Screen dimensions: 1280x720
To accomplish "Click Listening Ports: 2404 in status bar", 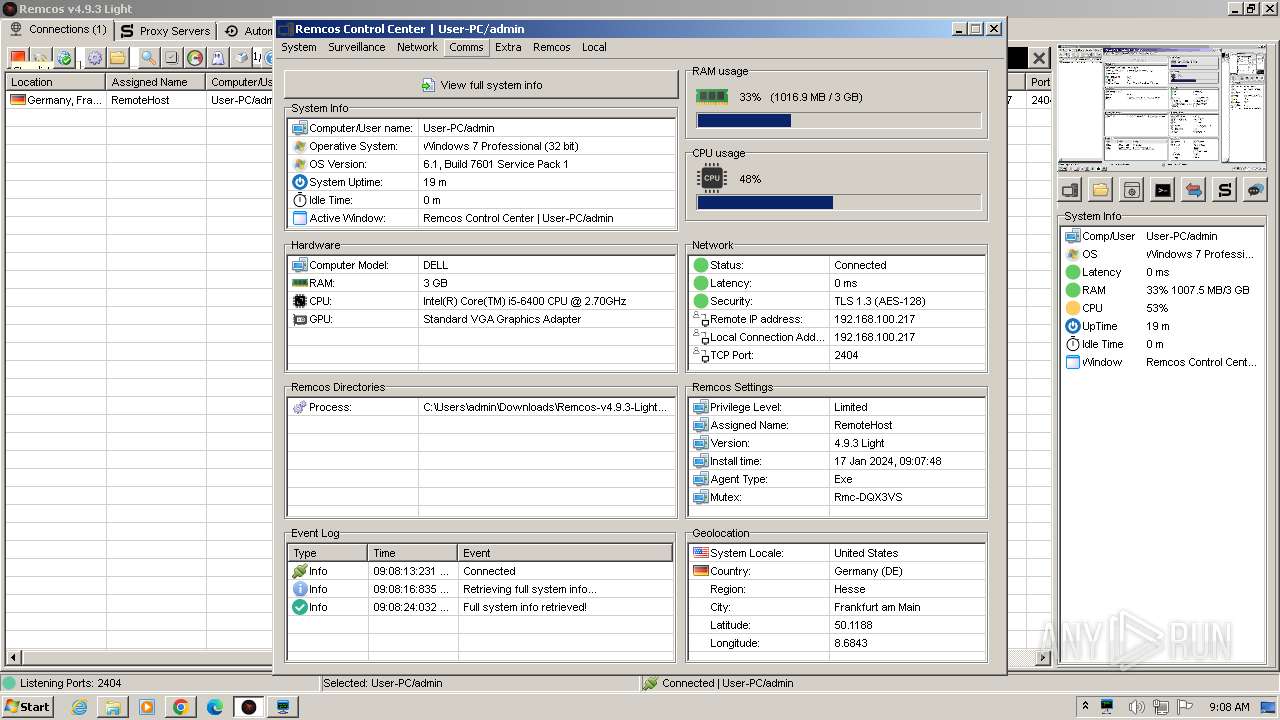I will point(71,683).
